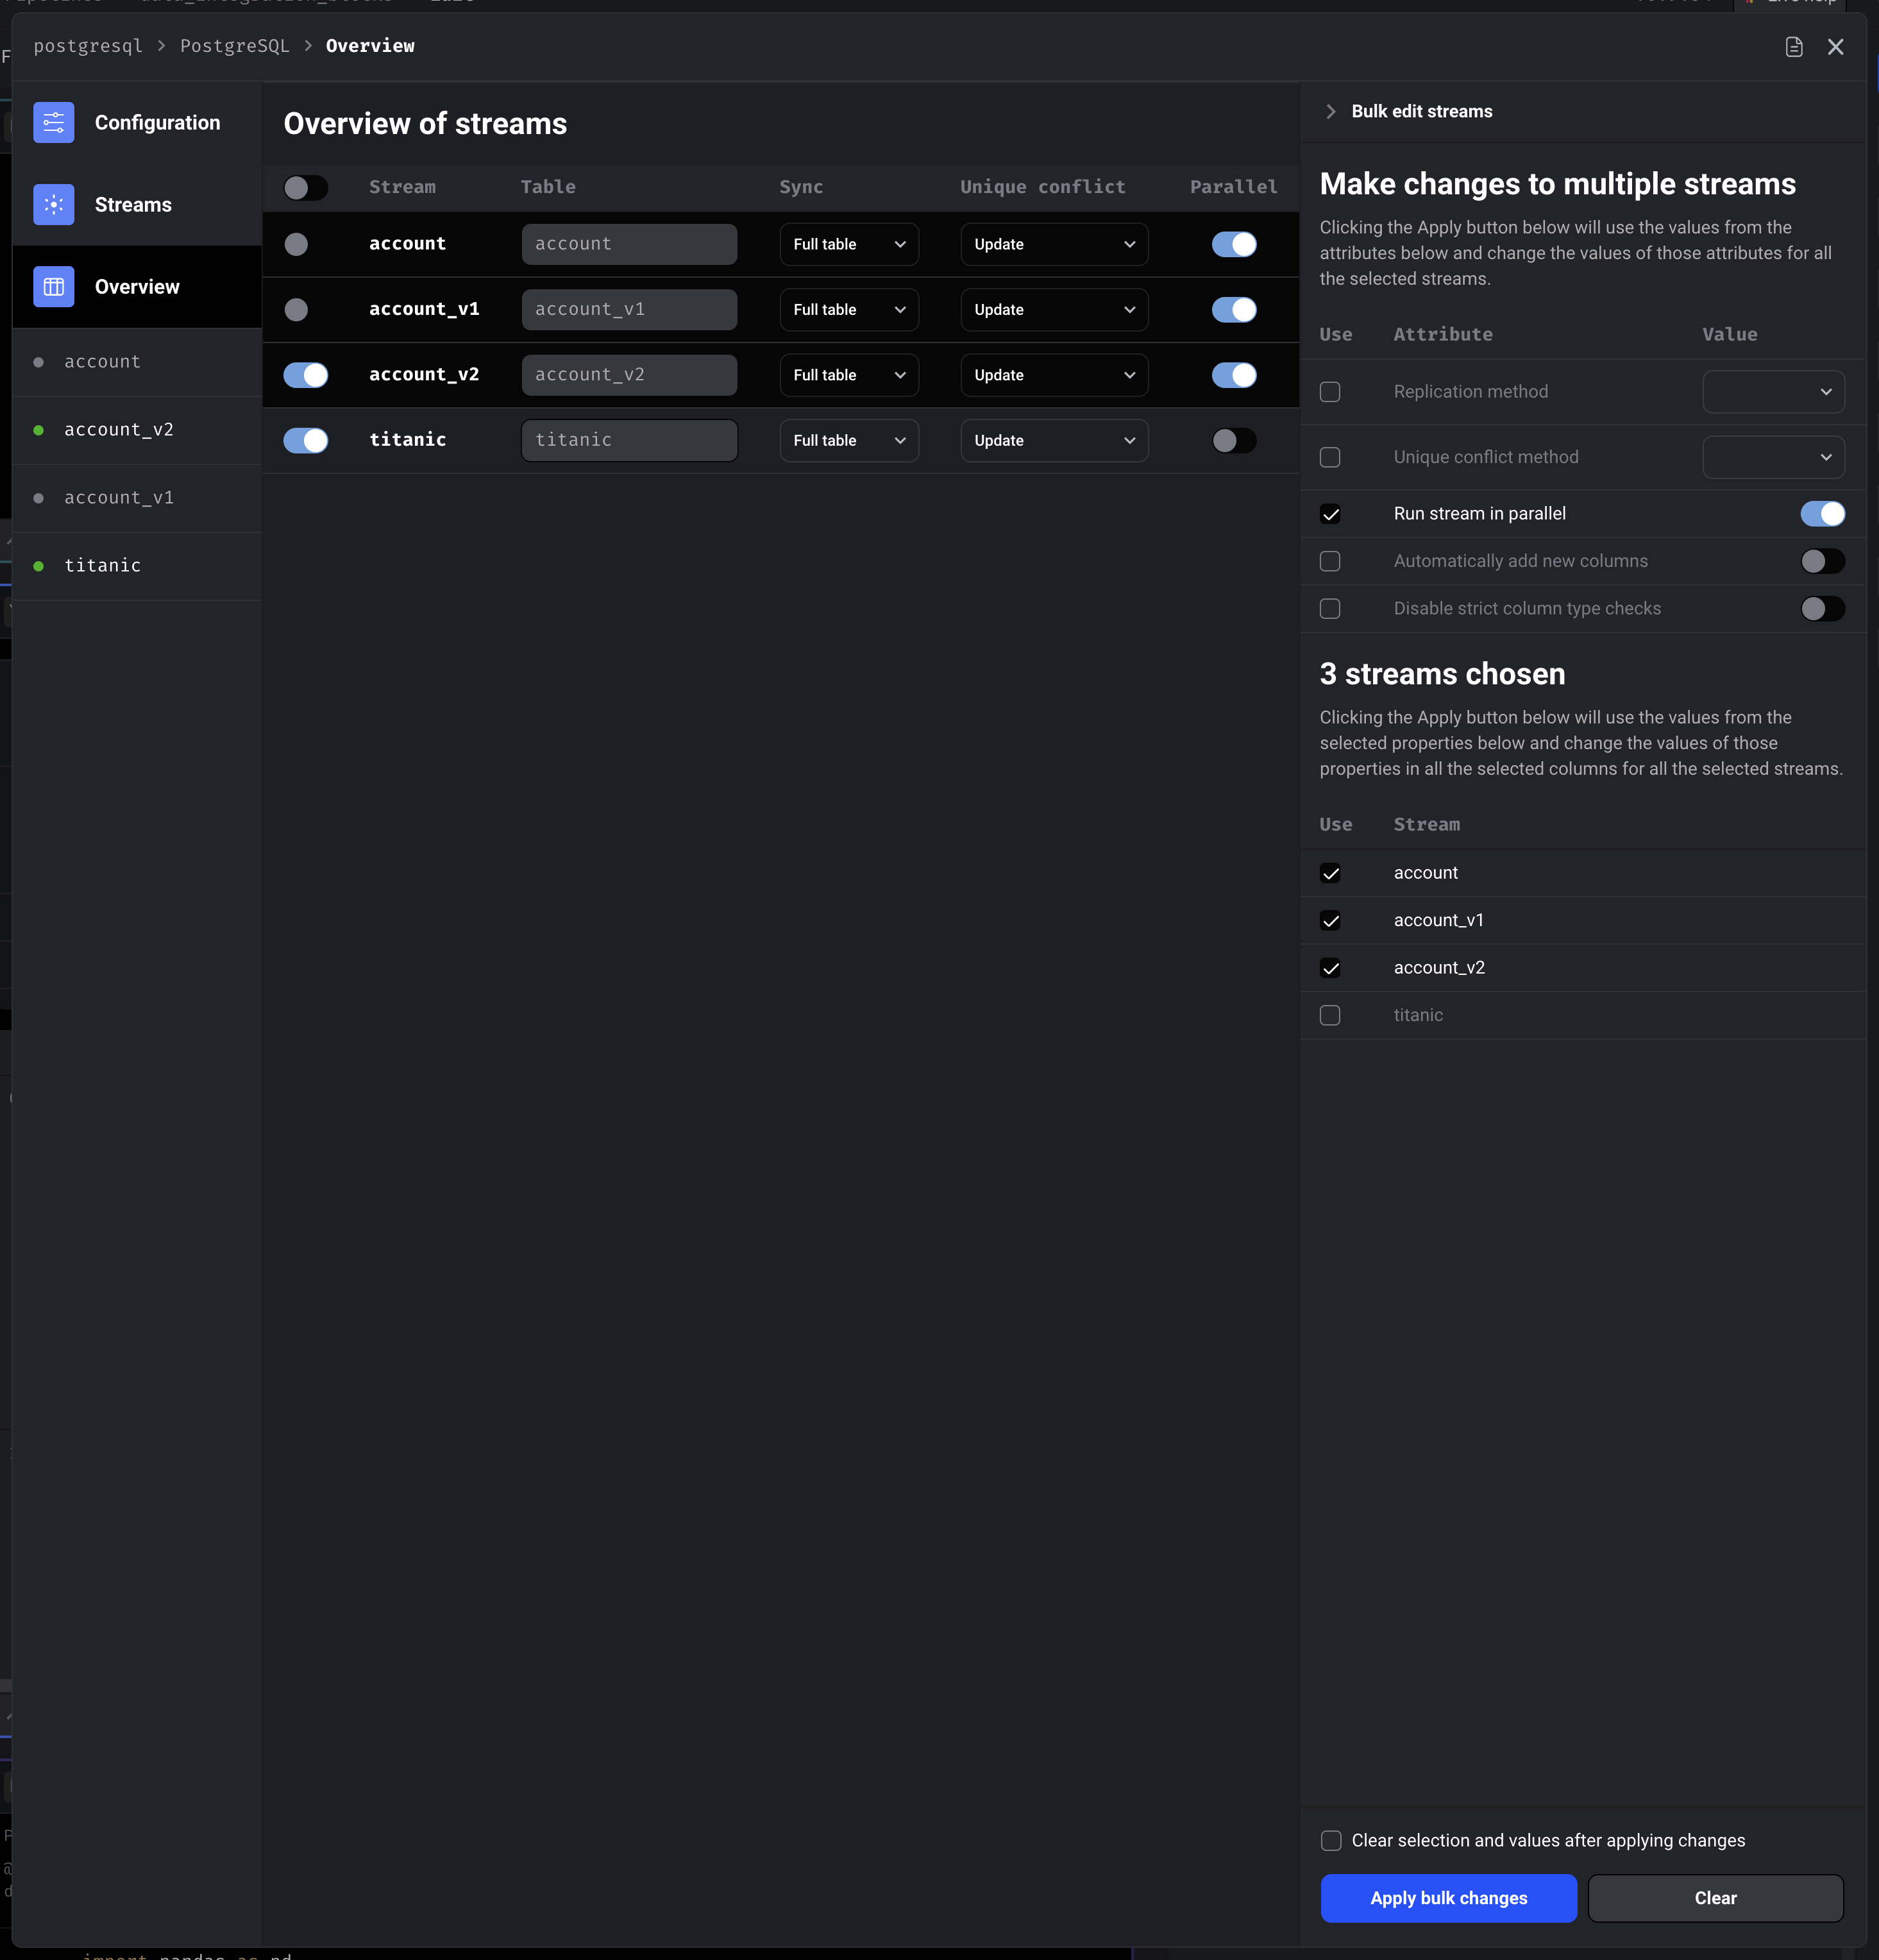The height and width of the screenshot is (1960, 1879).
Task: Turn off Parallel for account_v1 stream
Action: pyautogui.click(x=1234, y=310)
